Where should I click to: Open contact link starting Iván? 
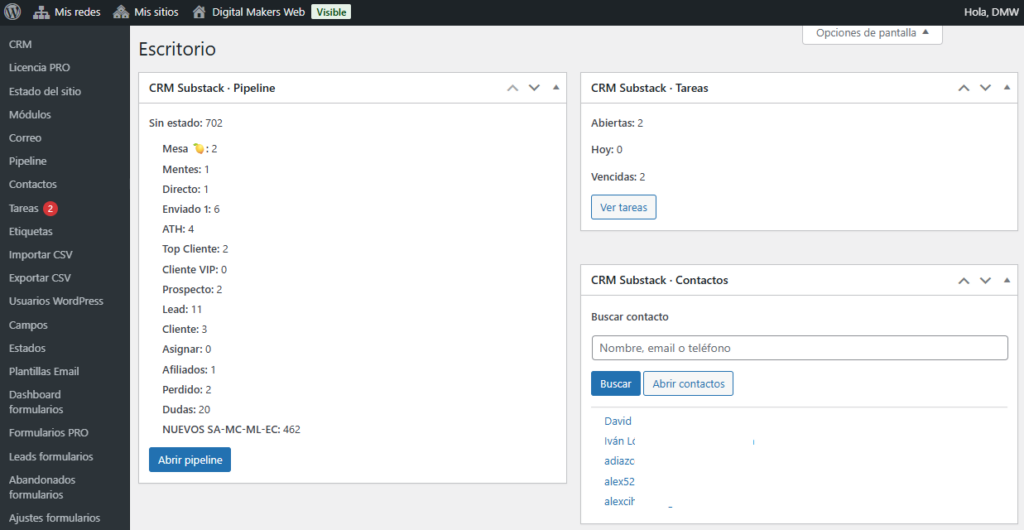point(620,441)
